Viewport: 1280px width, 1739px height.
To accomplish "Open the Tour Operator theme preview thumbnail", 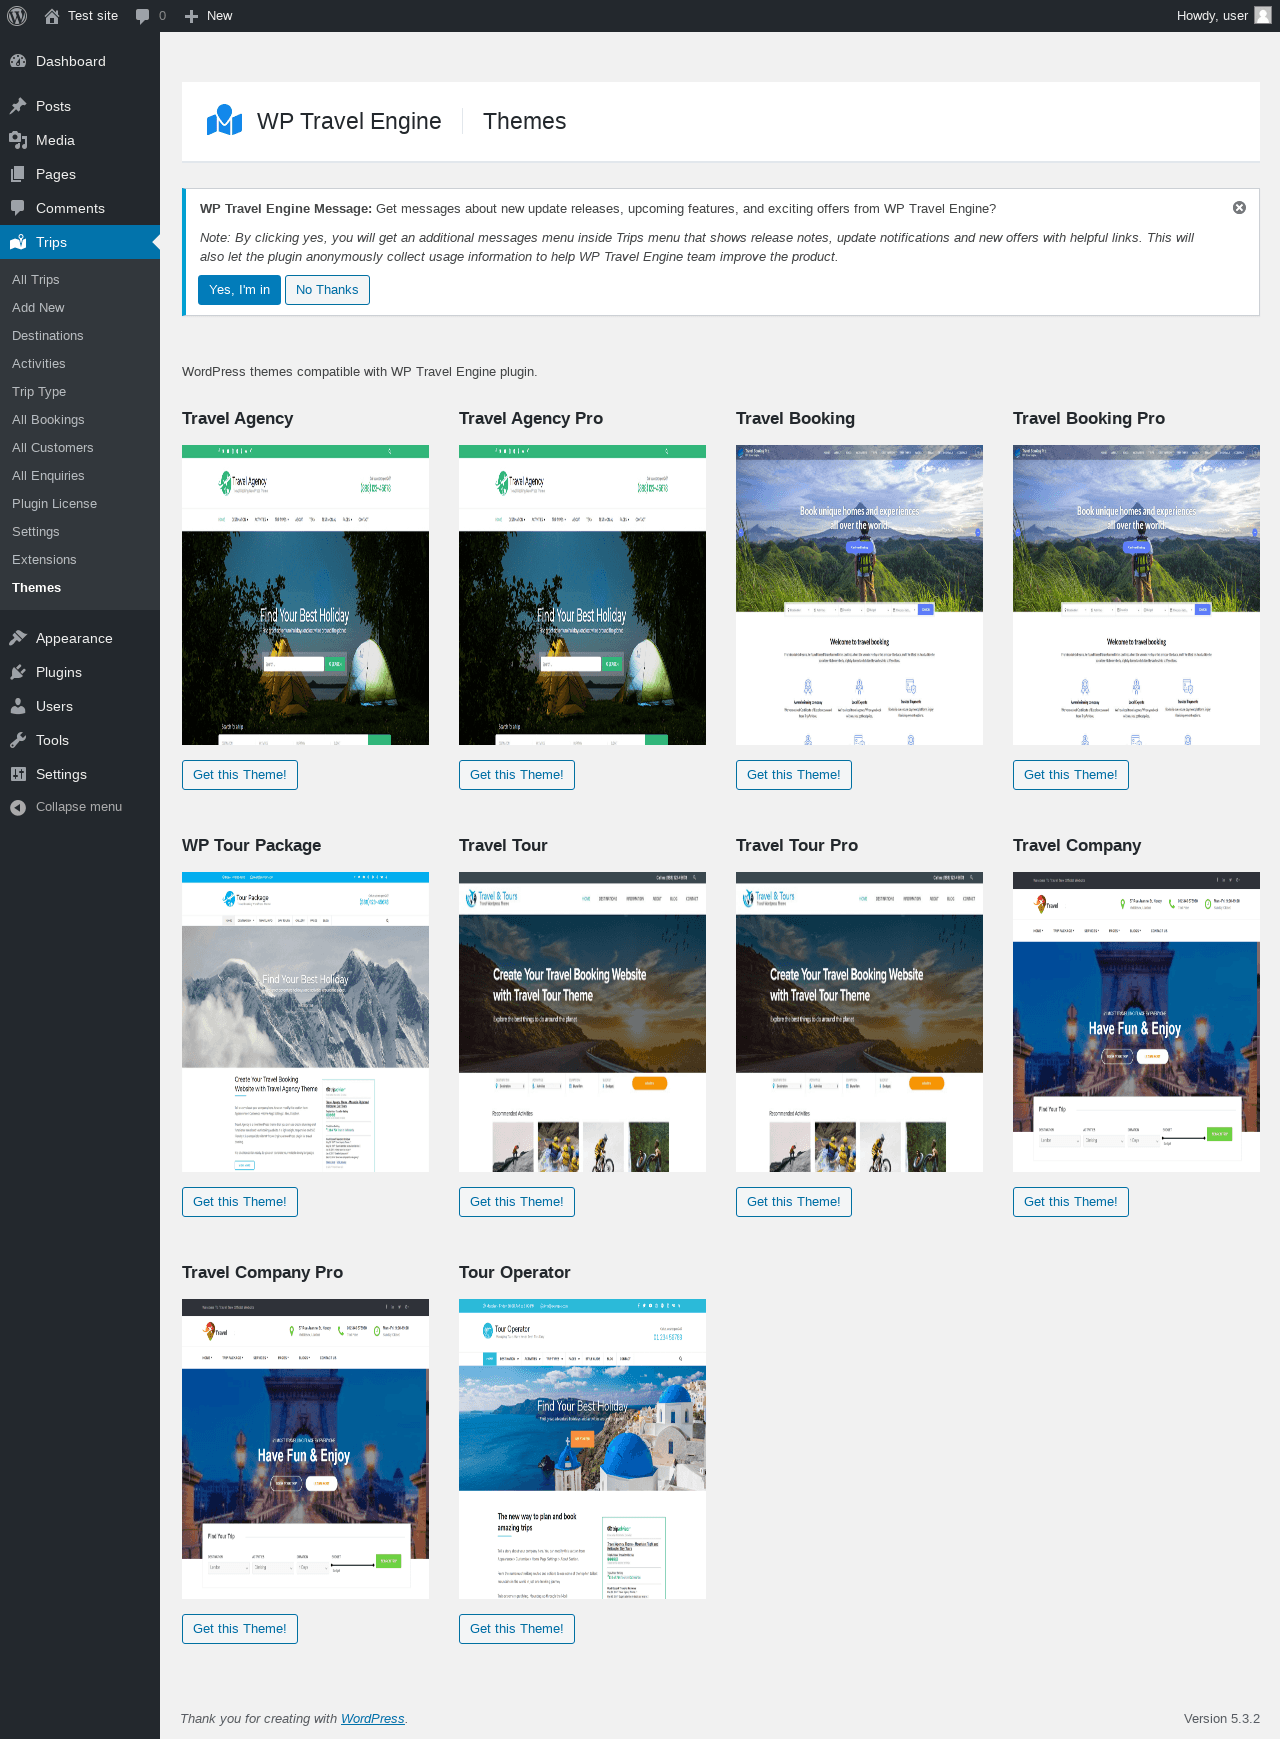I will tap(582, 1449).
